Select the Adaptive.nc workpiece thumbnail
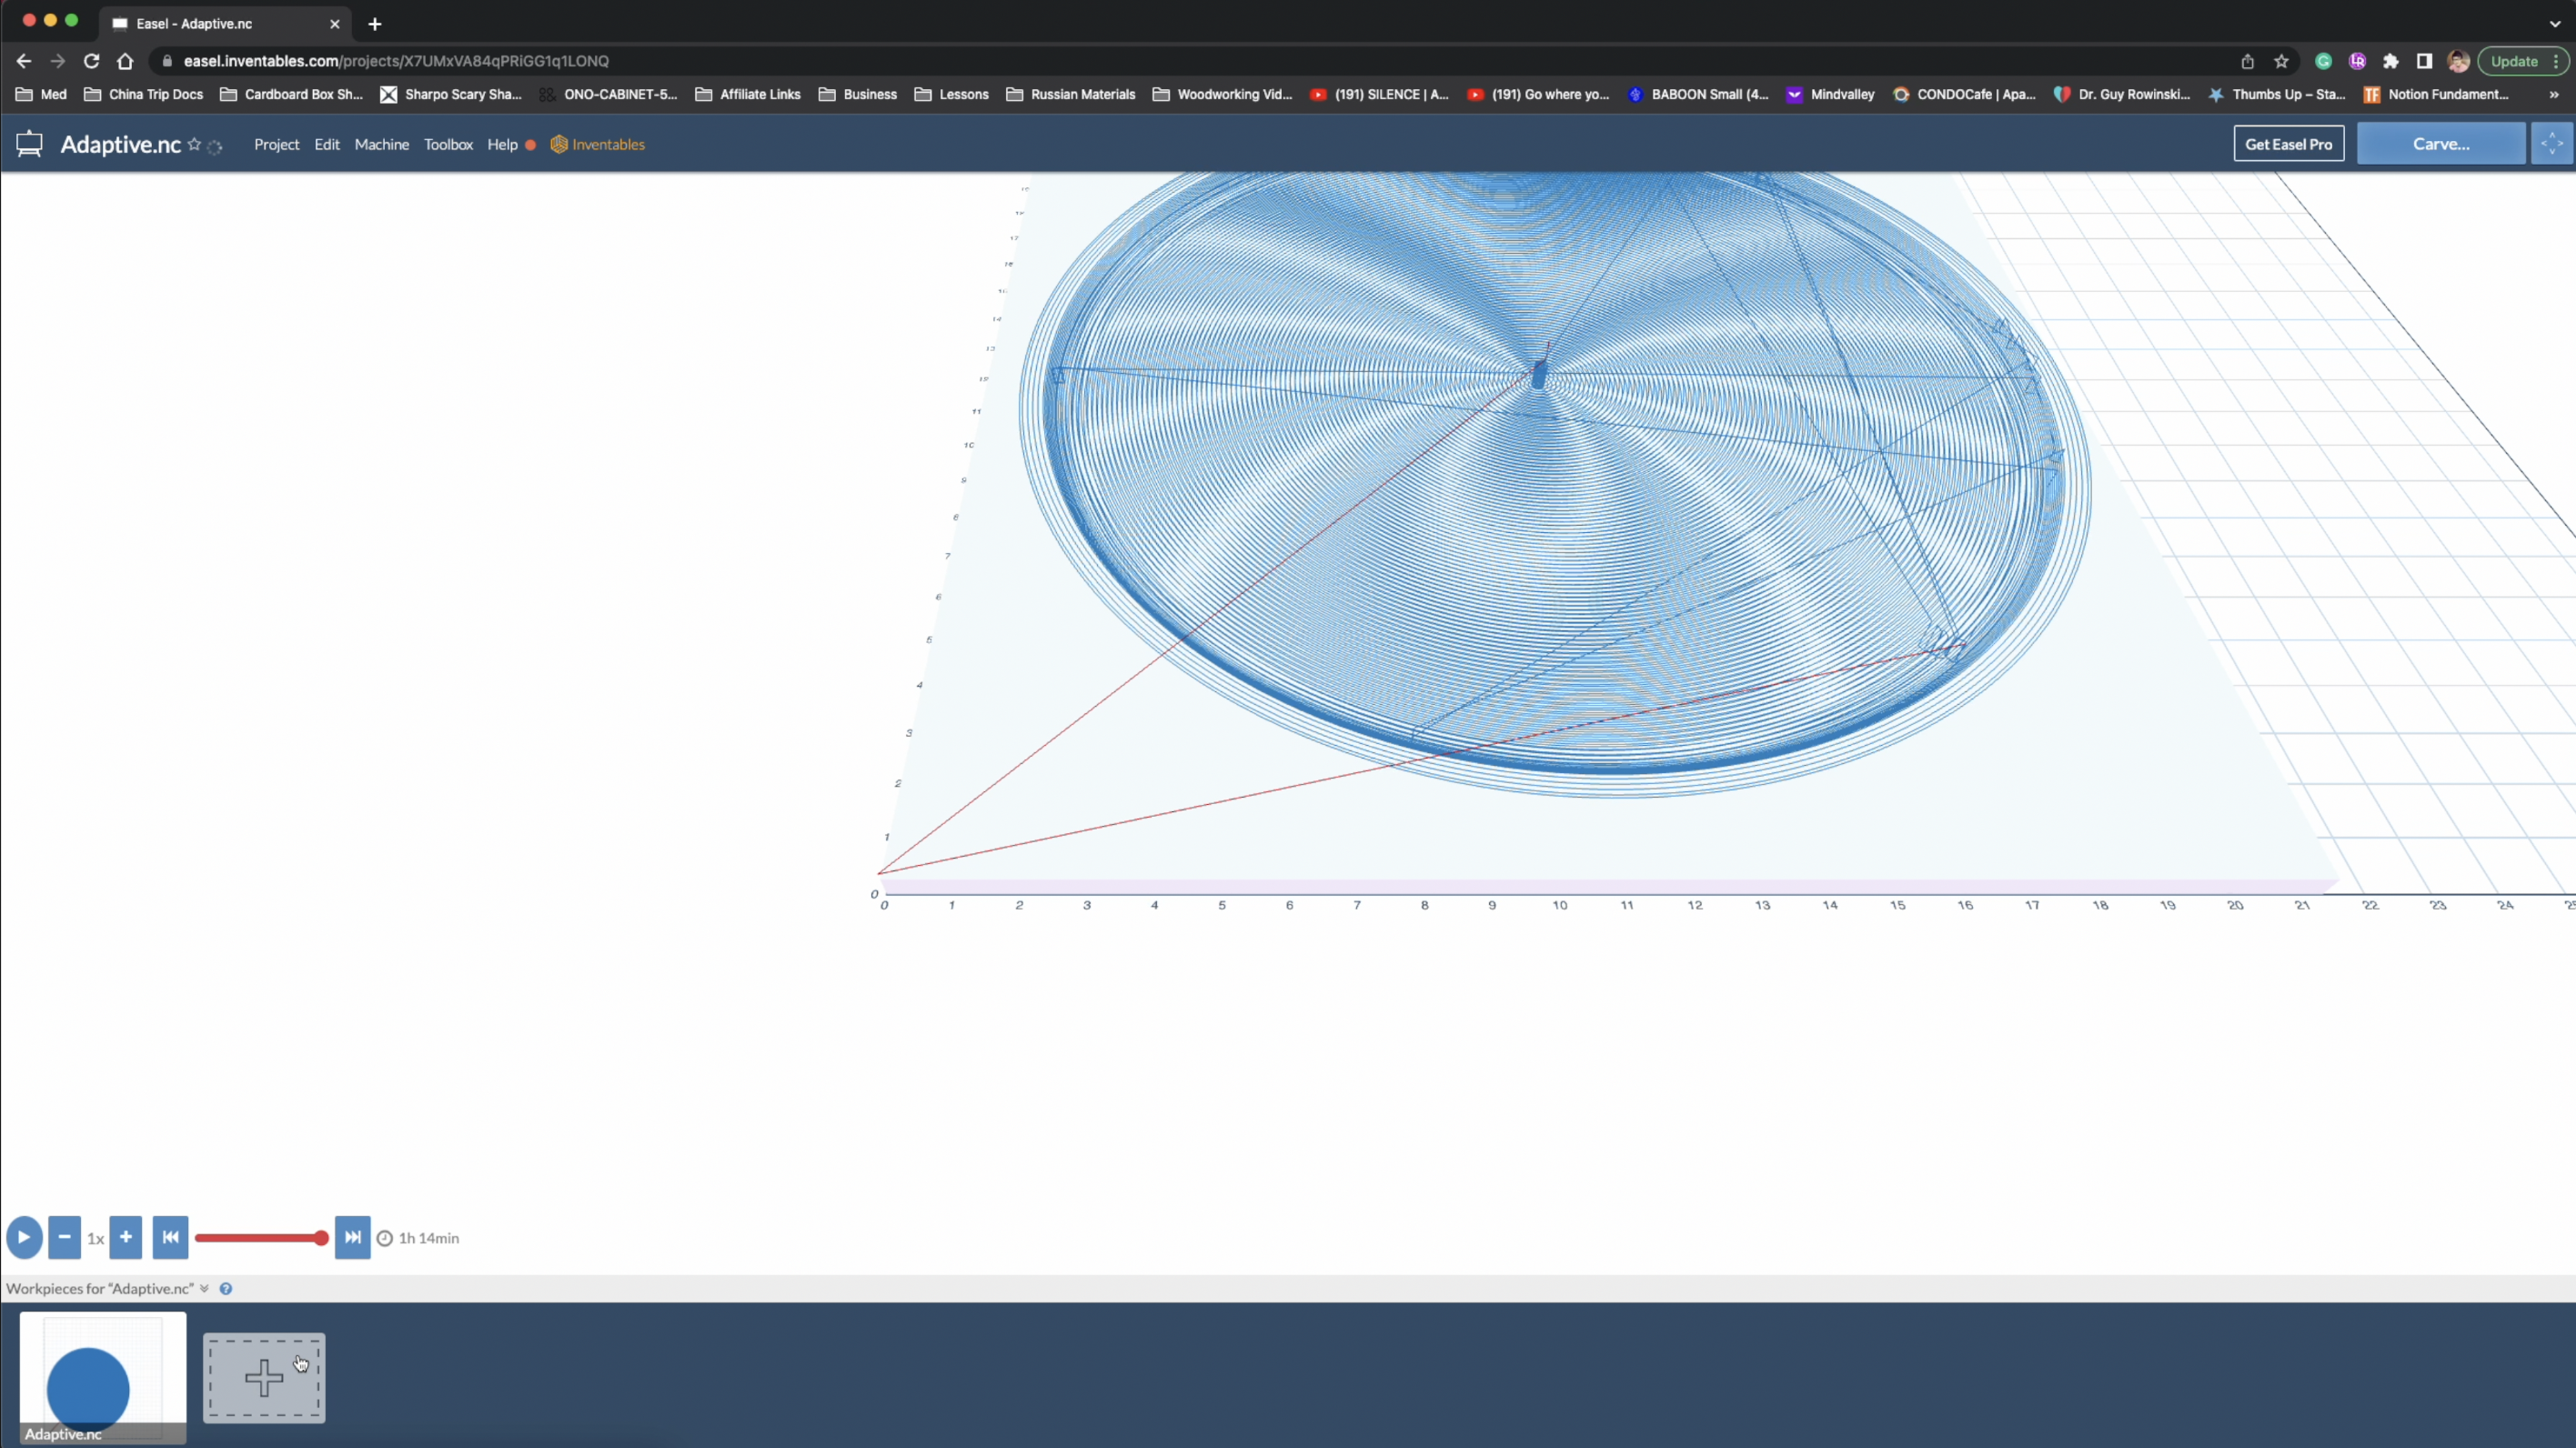This screenshot has height=1448, width=2576. [102, 1376]
